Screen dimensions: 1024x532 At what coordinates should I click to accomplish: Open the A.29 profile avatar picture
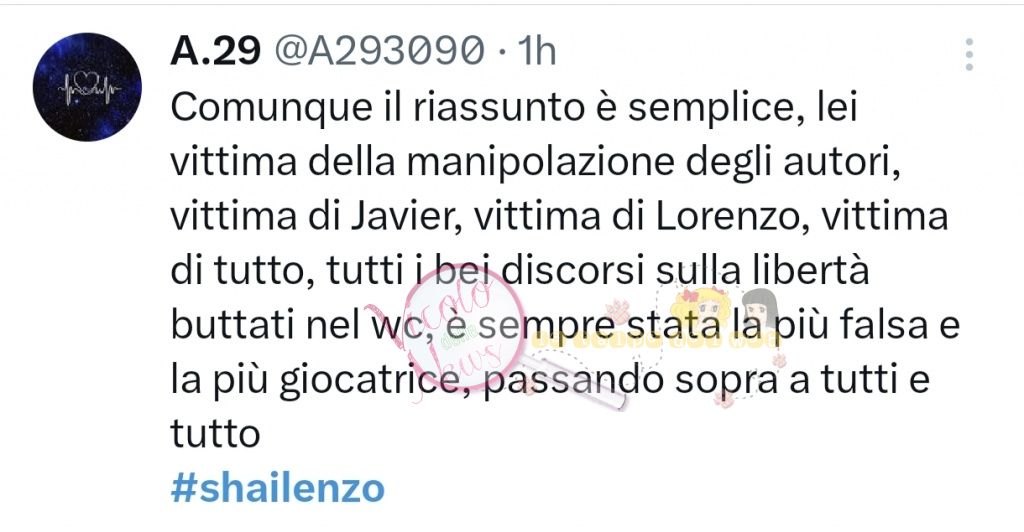pos(87,87)
